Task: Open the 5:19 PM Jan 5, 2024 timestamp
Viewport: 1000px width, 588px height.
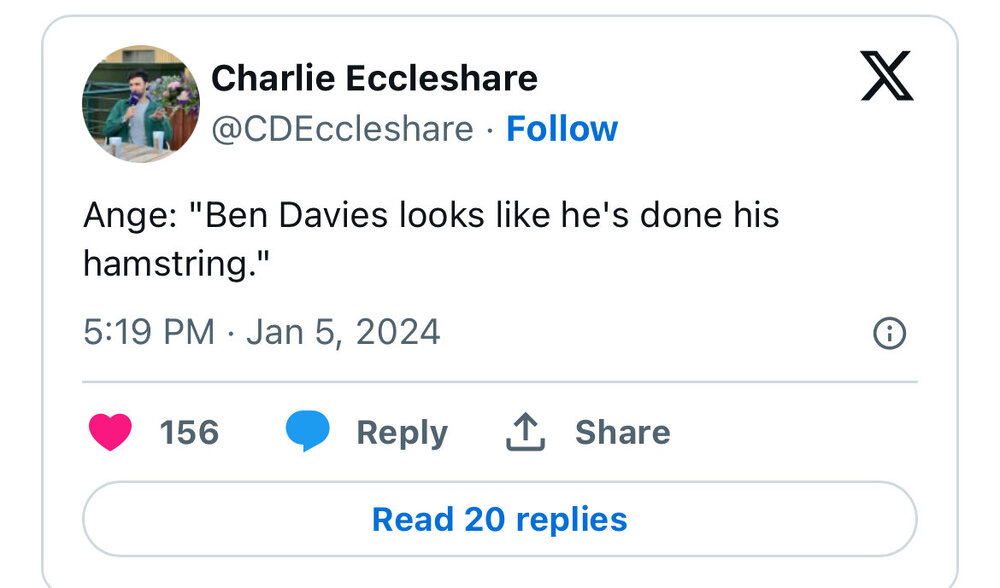Action: point(262,332)
